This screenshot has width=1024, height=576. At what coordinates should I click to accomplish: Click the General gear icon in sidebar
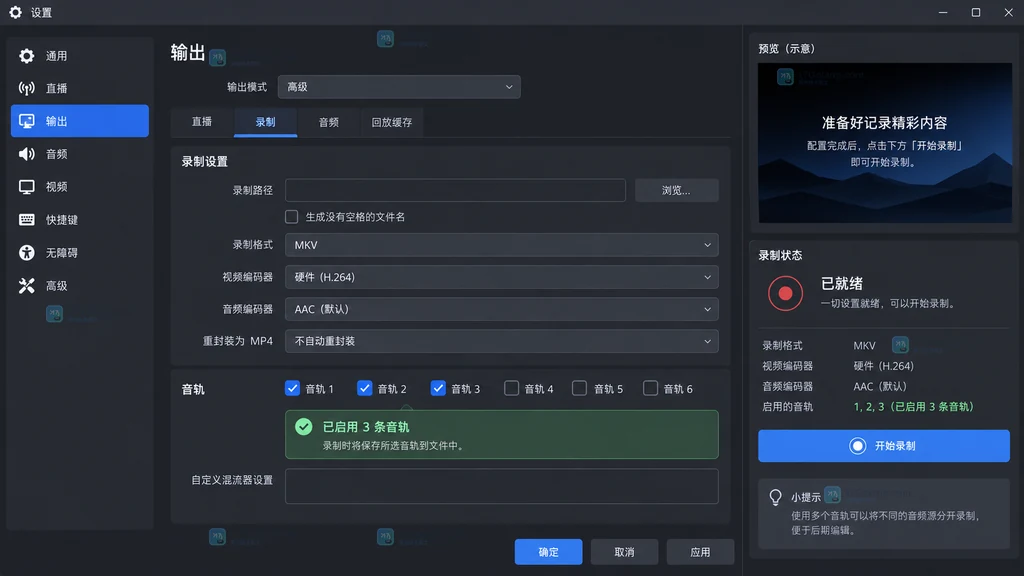tap(27, 56)
